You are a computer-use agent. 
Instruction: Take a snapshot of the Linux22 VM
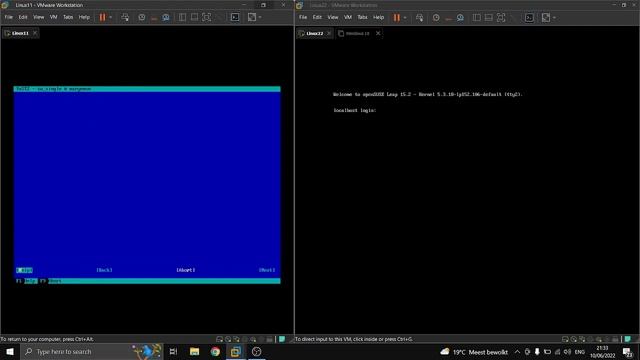coord(436,18)
